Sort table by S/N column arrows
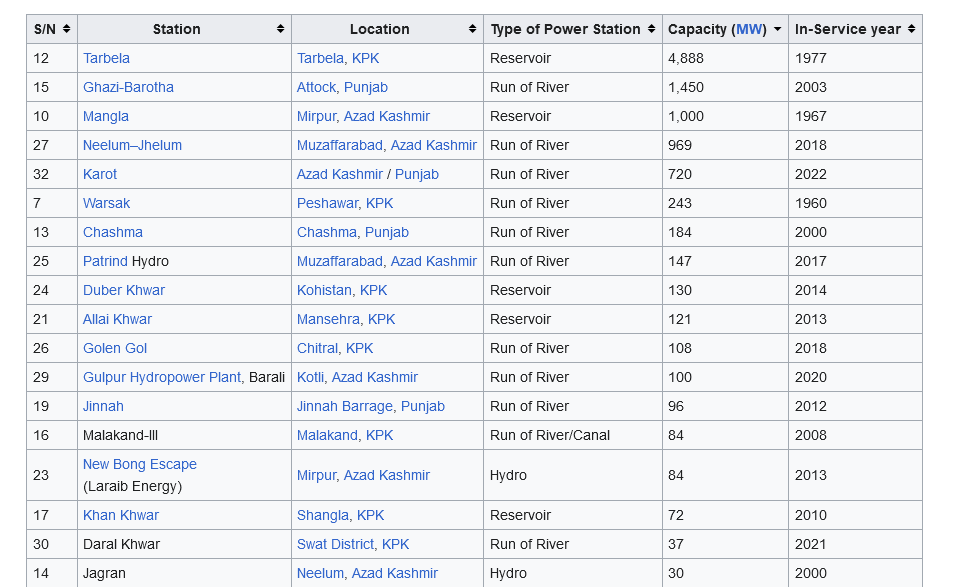 click(x=66, y=29)
